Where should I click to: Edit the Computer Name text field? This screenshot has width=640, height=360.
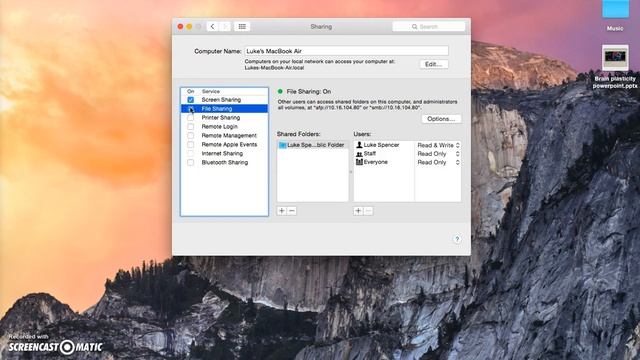point(346,51)
